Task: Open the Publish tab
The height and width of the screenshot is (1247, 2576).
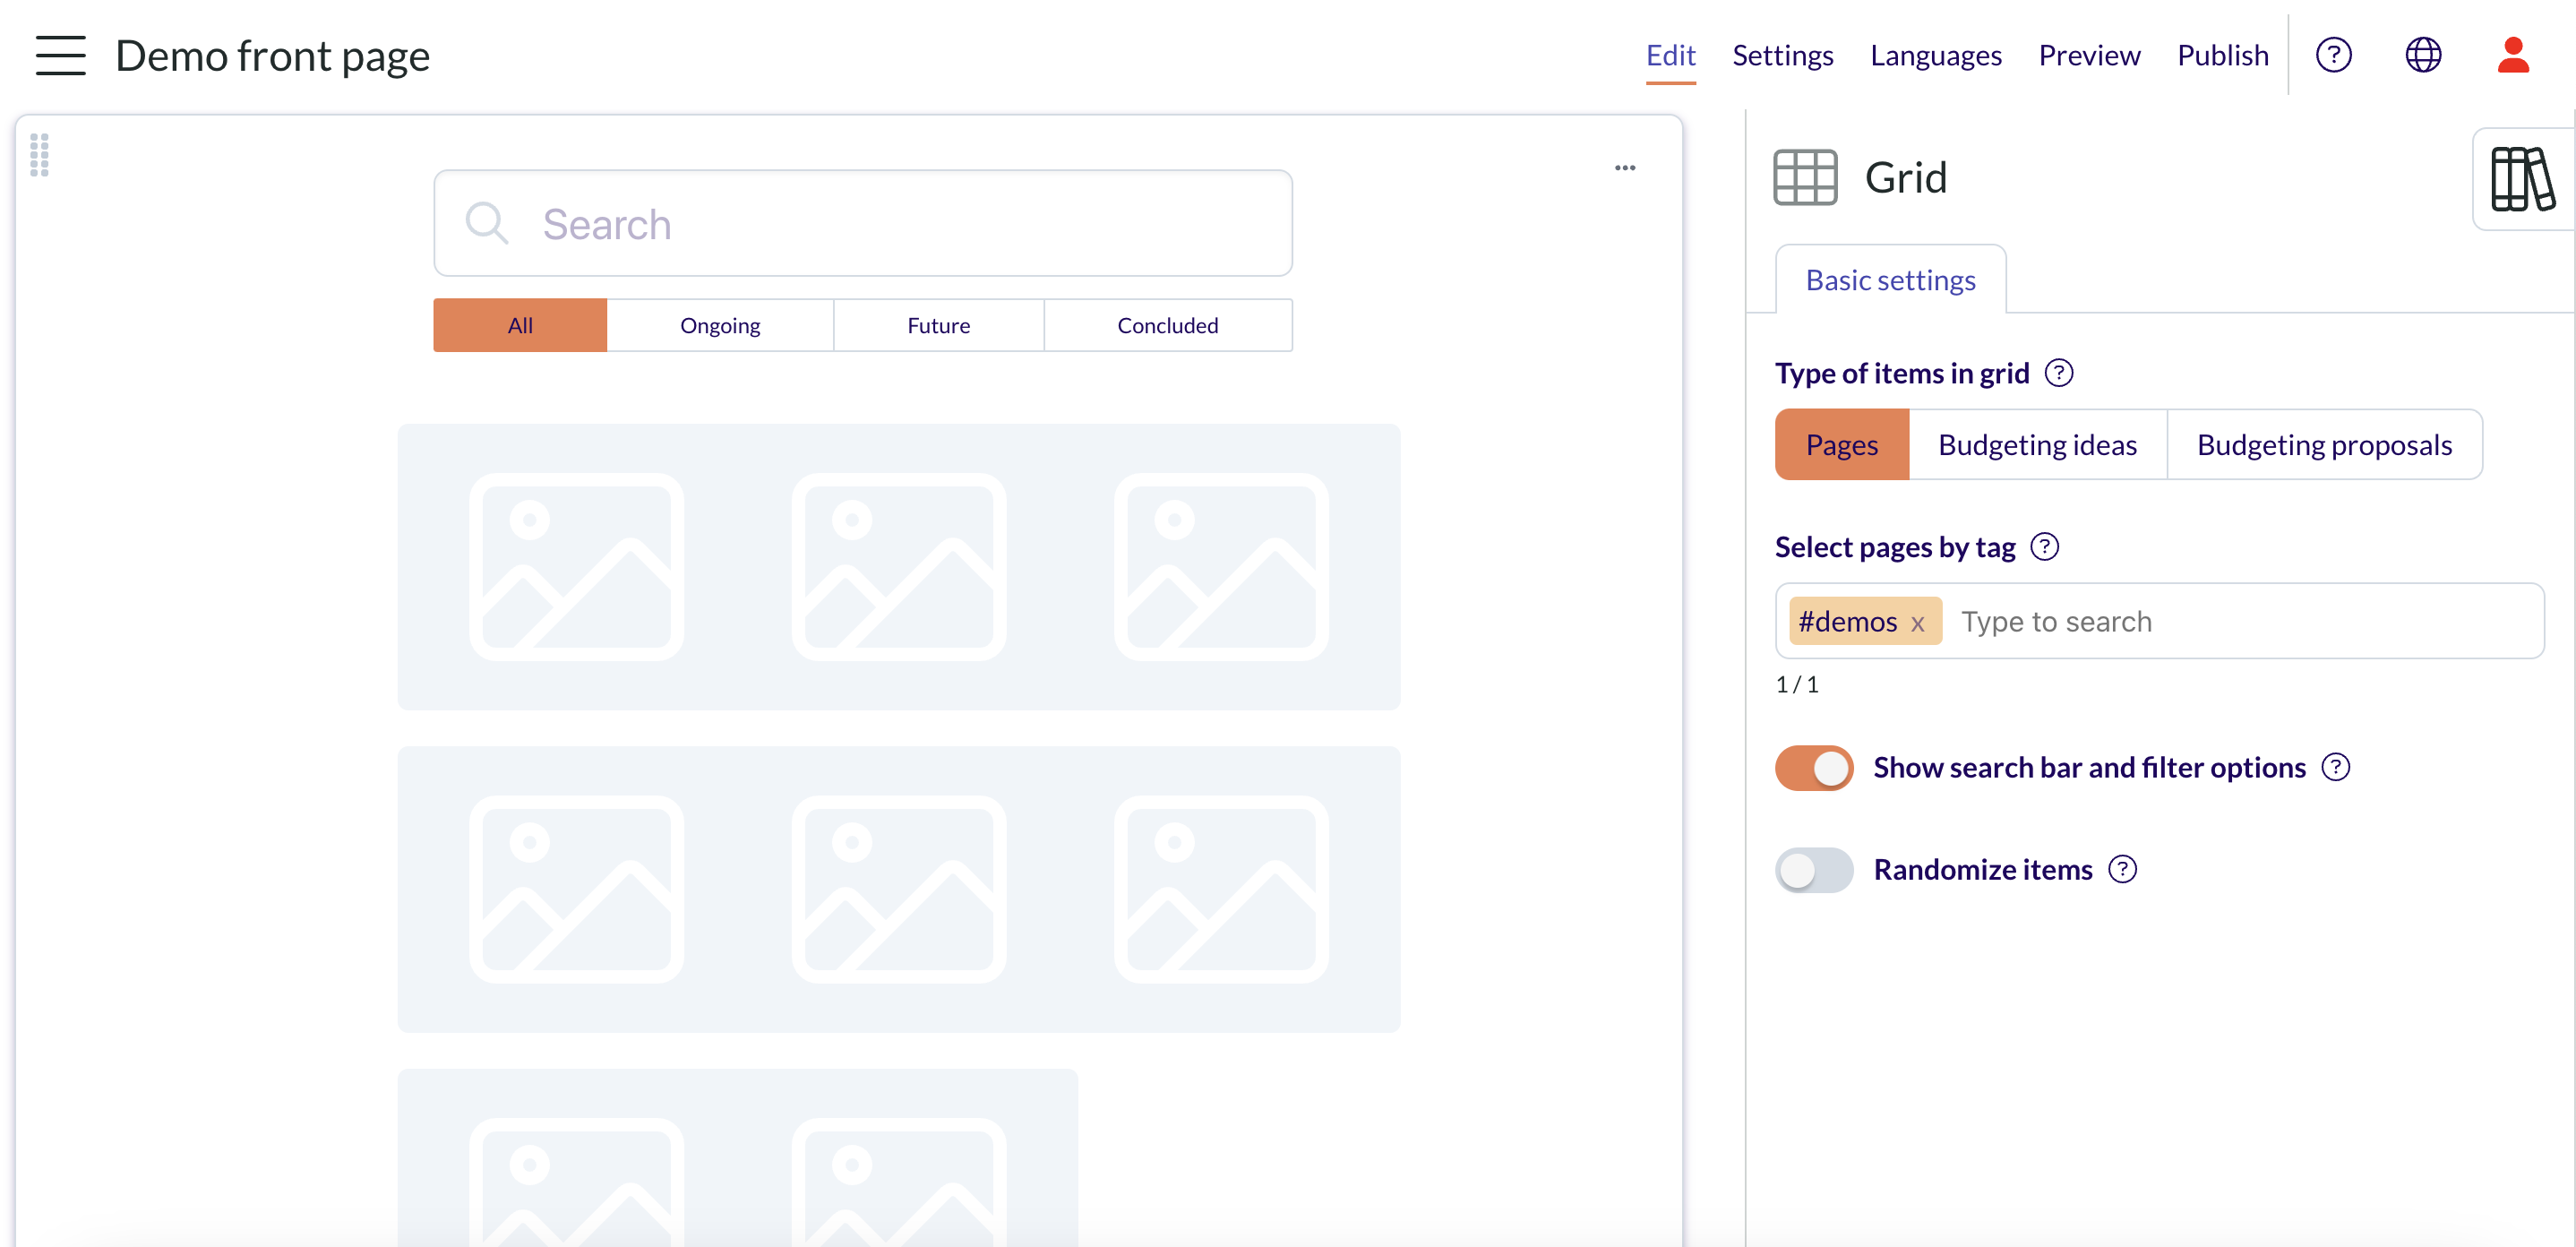Action: (2222, 55)
